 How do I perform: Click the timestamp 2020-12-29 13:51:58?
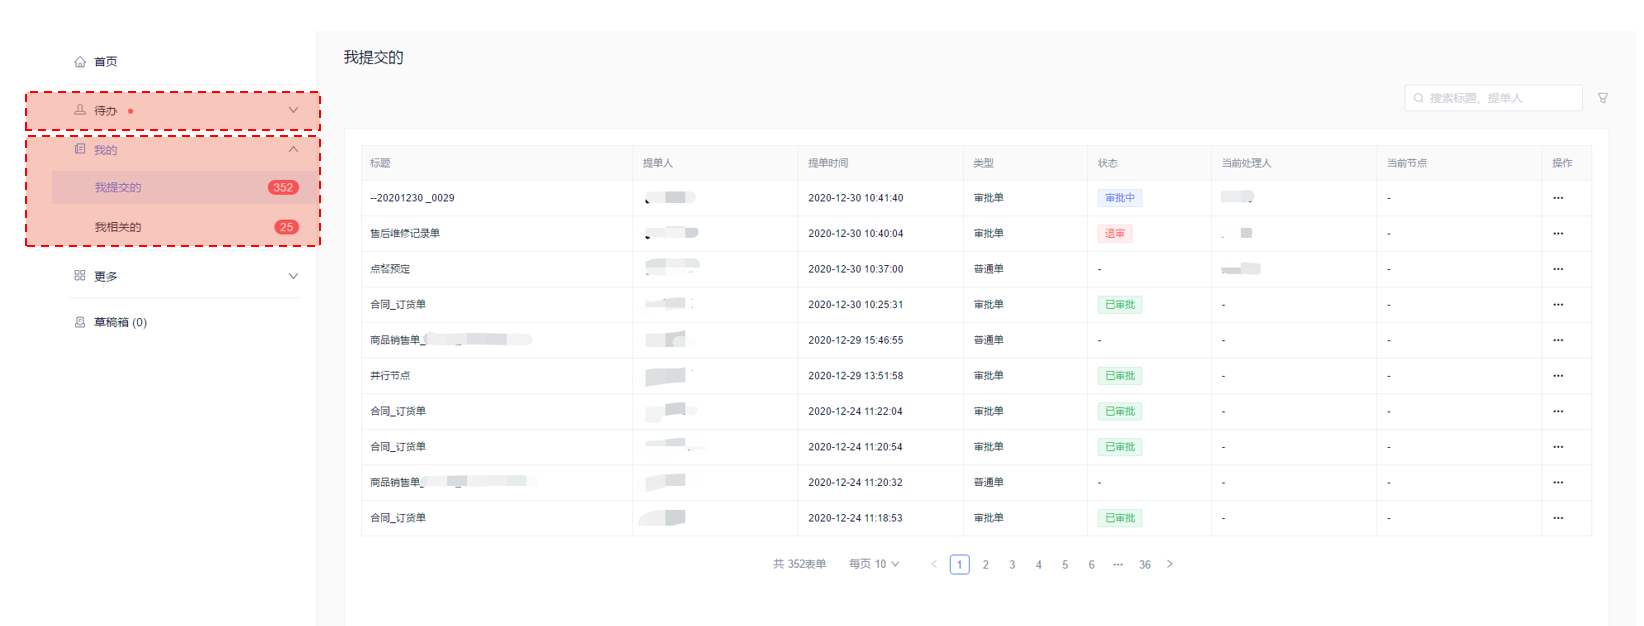(x=856, y=376)
